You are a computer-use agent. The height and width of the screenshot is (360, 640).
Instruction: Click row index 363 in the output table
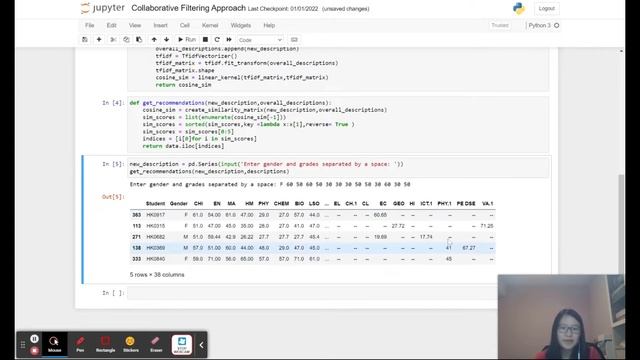point(136,215)
